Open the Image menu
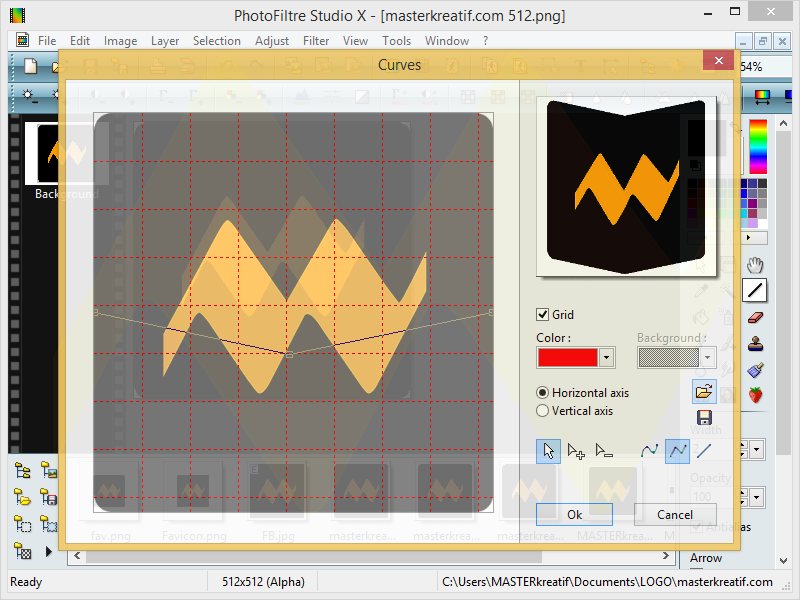 coord(120,41)
